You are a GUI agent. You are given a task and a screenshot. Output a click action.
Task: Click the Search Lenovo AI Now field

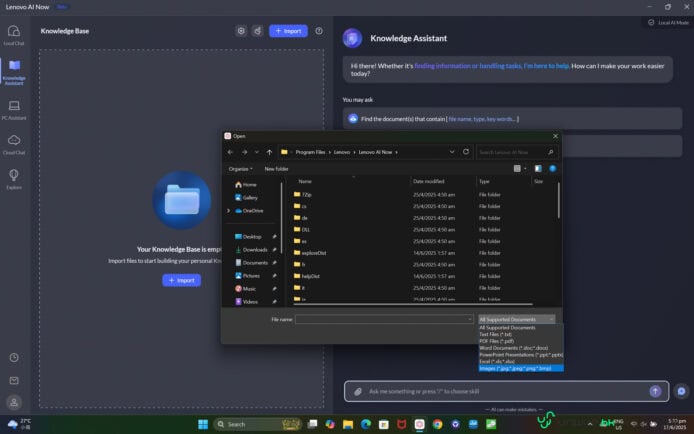tap(517, 152)
